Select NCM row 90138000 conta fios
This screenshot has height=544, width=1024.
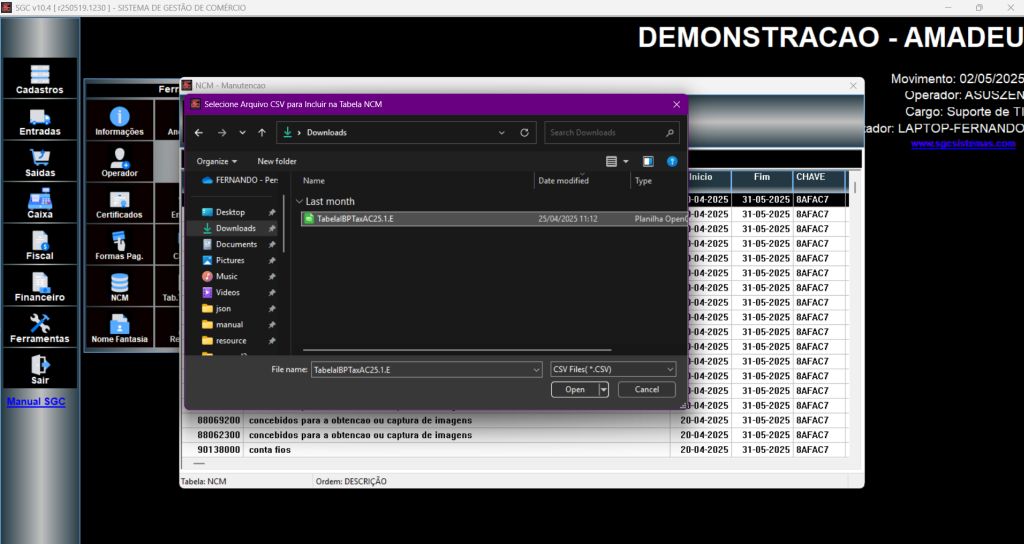[x=514, y=450]
